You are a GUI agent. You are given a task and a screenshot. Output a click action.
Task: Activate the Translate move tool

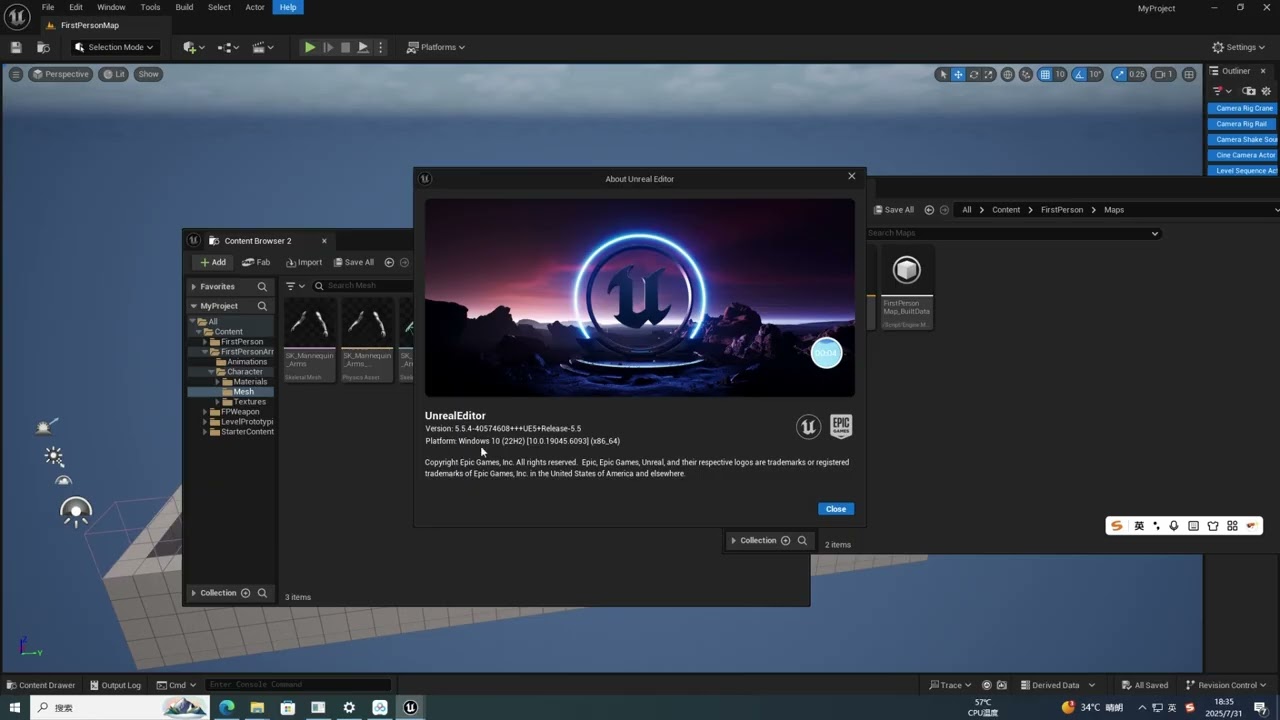(958, 74)
